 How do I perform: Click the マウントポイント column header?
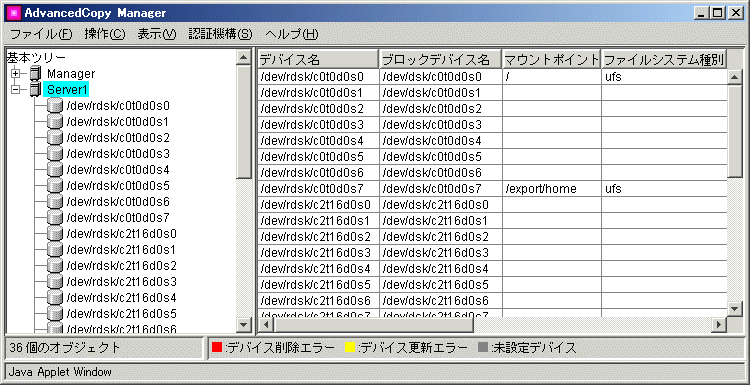click(x=551, y=59)
